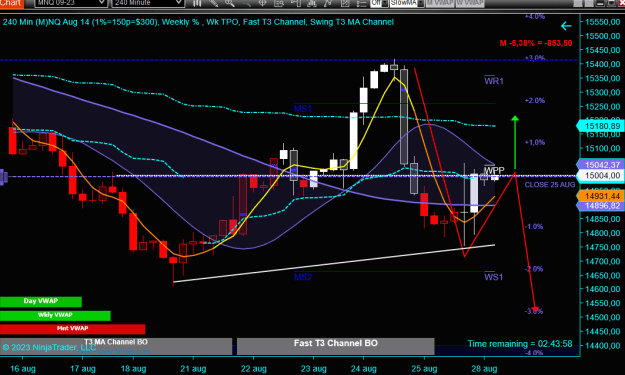Toggle the crosshair cursor icon
Viewport: 625px width, 375px height.
(263, 3)
